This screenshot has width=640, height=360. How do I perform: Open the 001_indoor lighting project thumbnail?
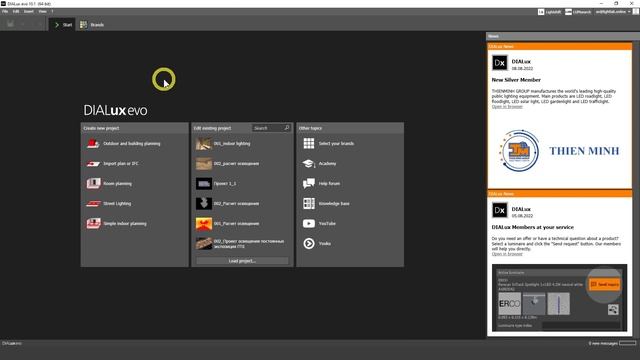point(204,144)
